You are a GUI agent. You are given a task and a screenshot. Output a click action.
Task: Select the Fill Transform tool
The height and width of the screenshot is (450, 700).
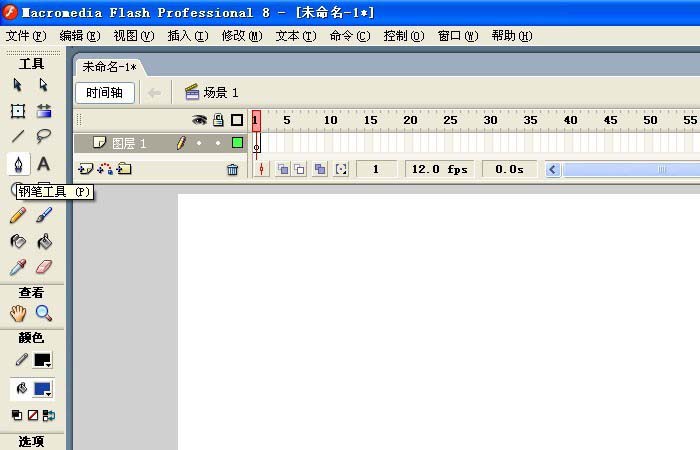coord(44,111)
